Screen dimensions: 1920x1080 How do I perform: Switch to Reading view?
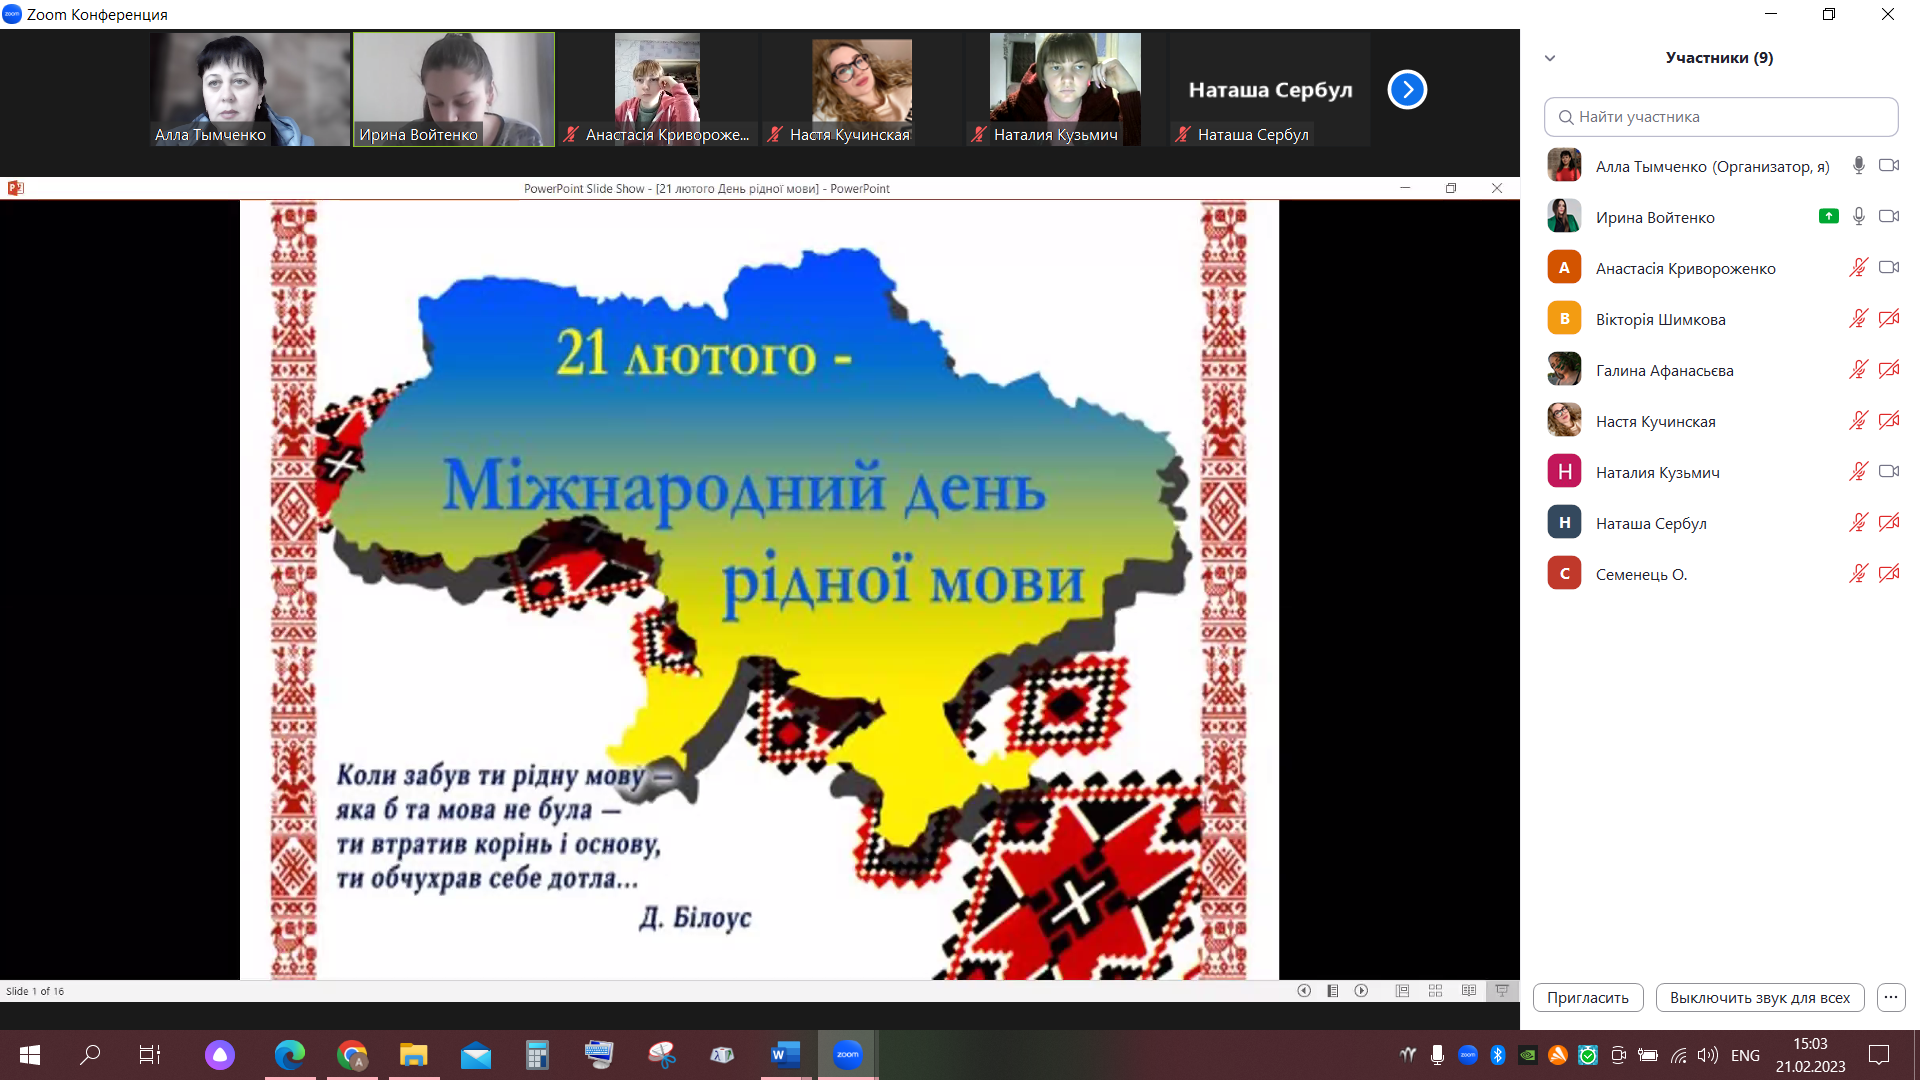1468,991
